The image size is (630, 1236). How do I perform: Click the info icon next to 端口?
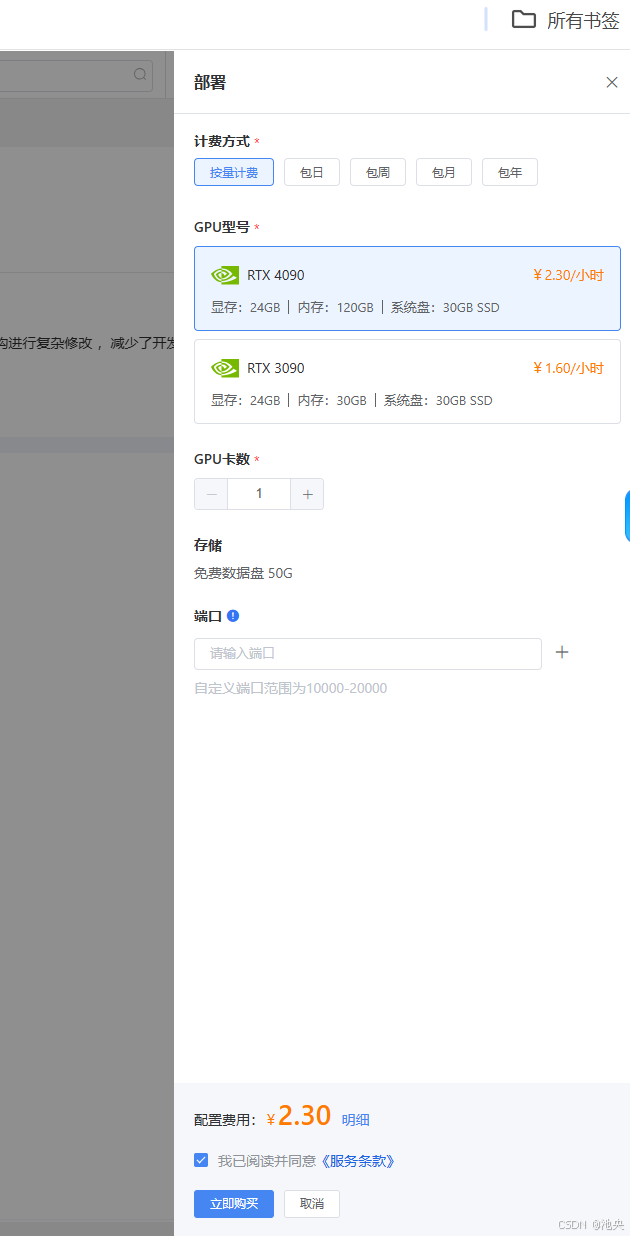233,616
